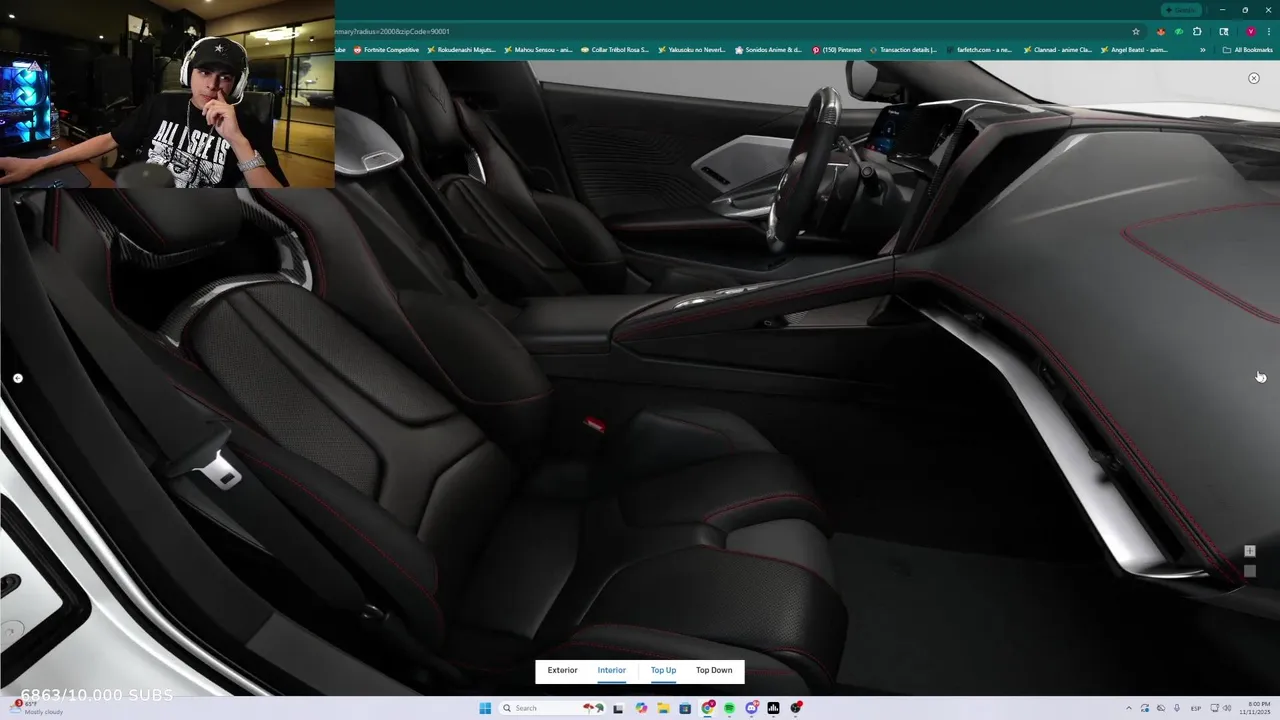This screenshot has width=1280, height=720.
Task: Open the Chrome profile avatar
Action: 1250,31
